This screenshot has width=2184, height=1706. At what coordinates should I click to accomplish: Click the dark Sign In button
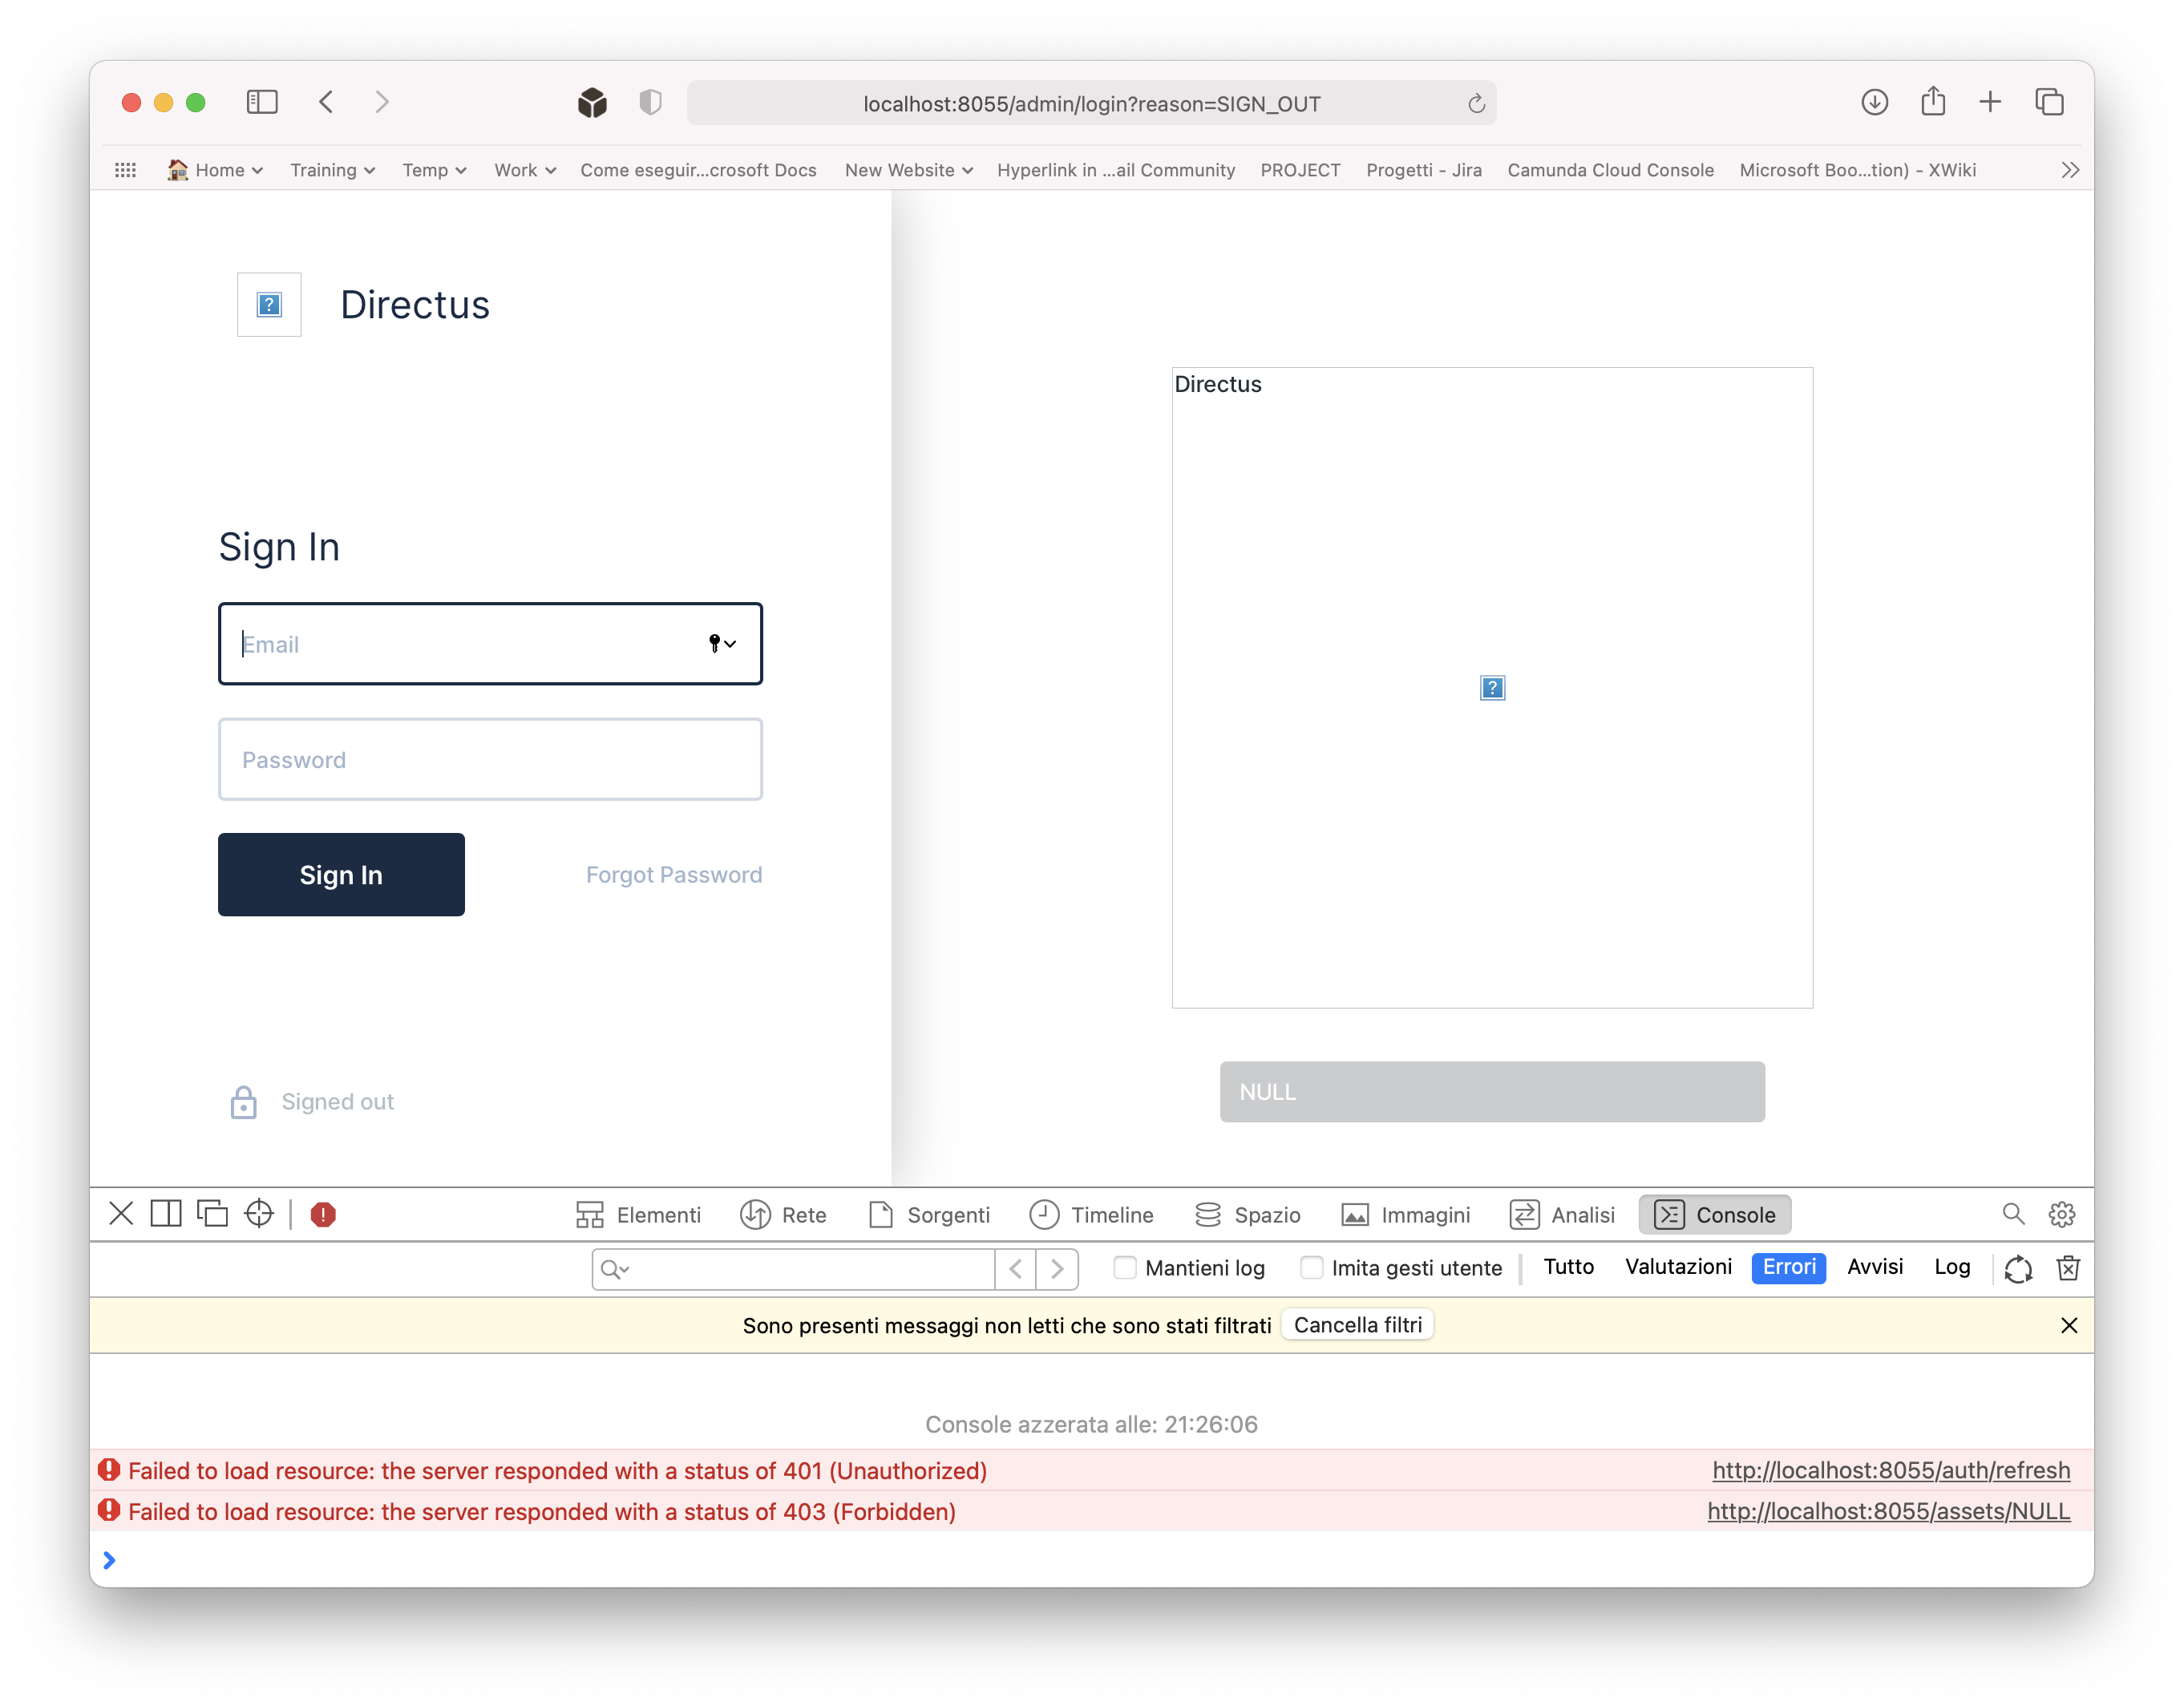coord(341,874)
